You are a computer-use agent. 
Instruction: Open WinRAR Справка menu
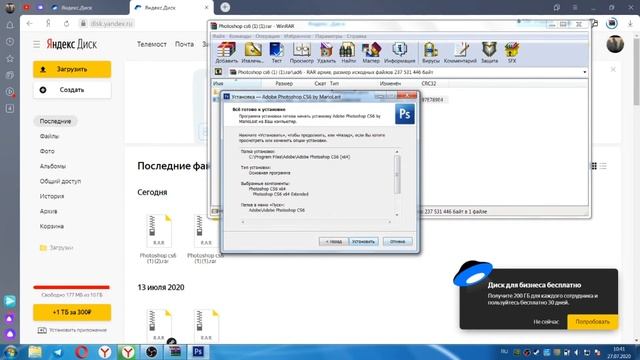pyautogui.click(x=356, y=36)
